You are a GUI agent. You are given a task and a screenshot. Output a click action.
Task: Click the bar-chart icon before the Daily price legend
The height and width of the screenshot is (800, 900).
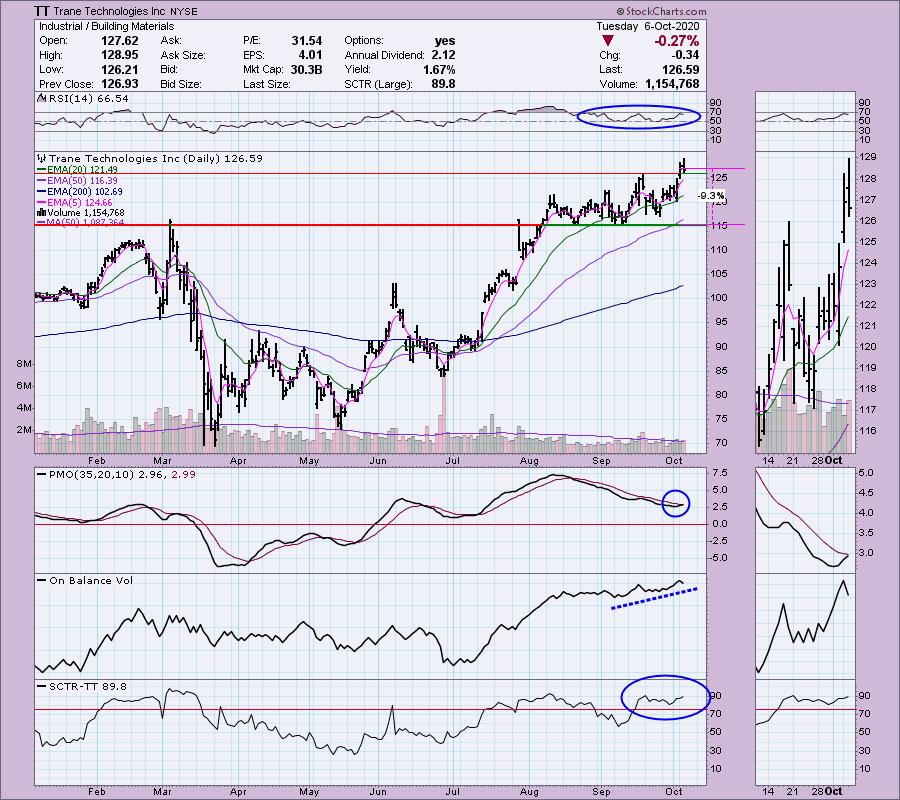[x=41, y=158]
